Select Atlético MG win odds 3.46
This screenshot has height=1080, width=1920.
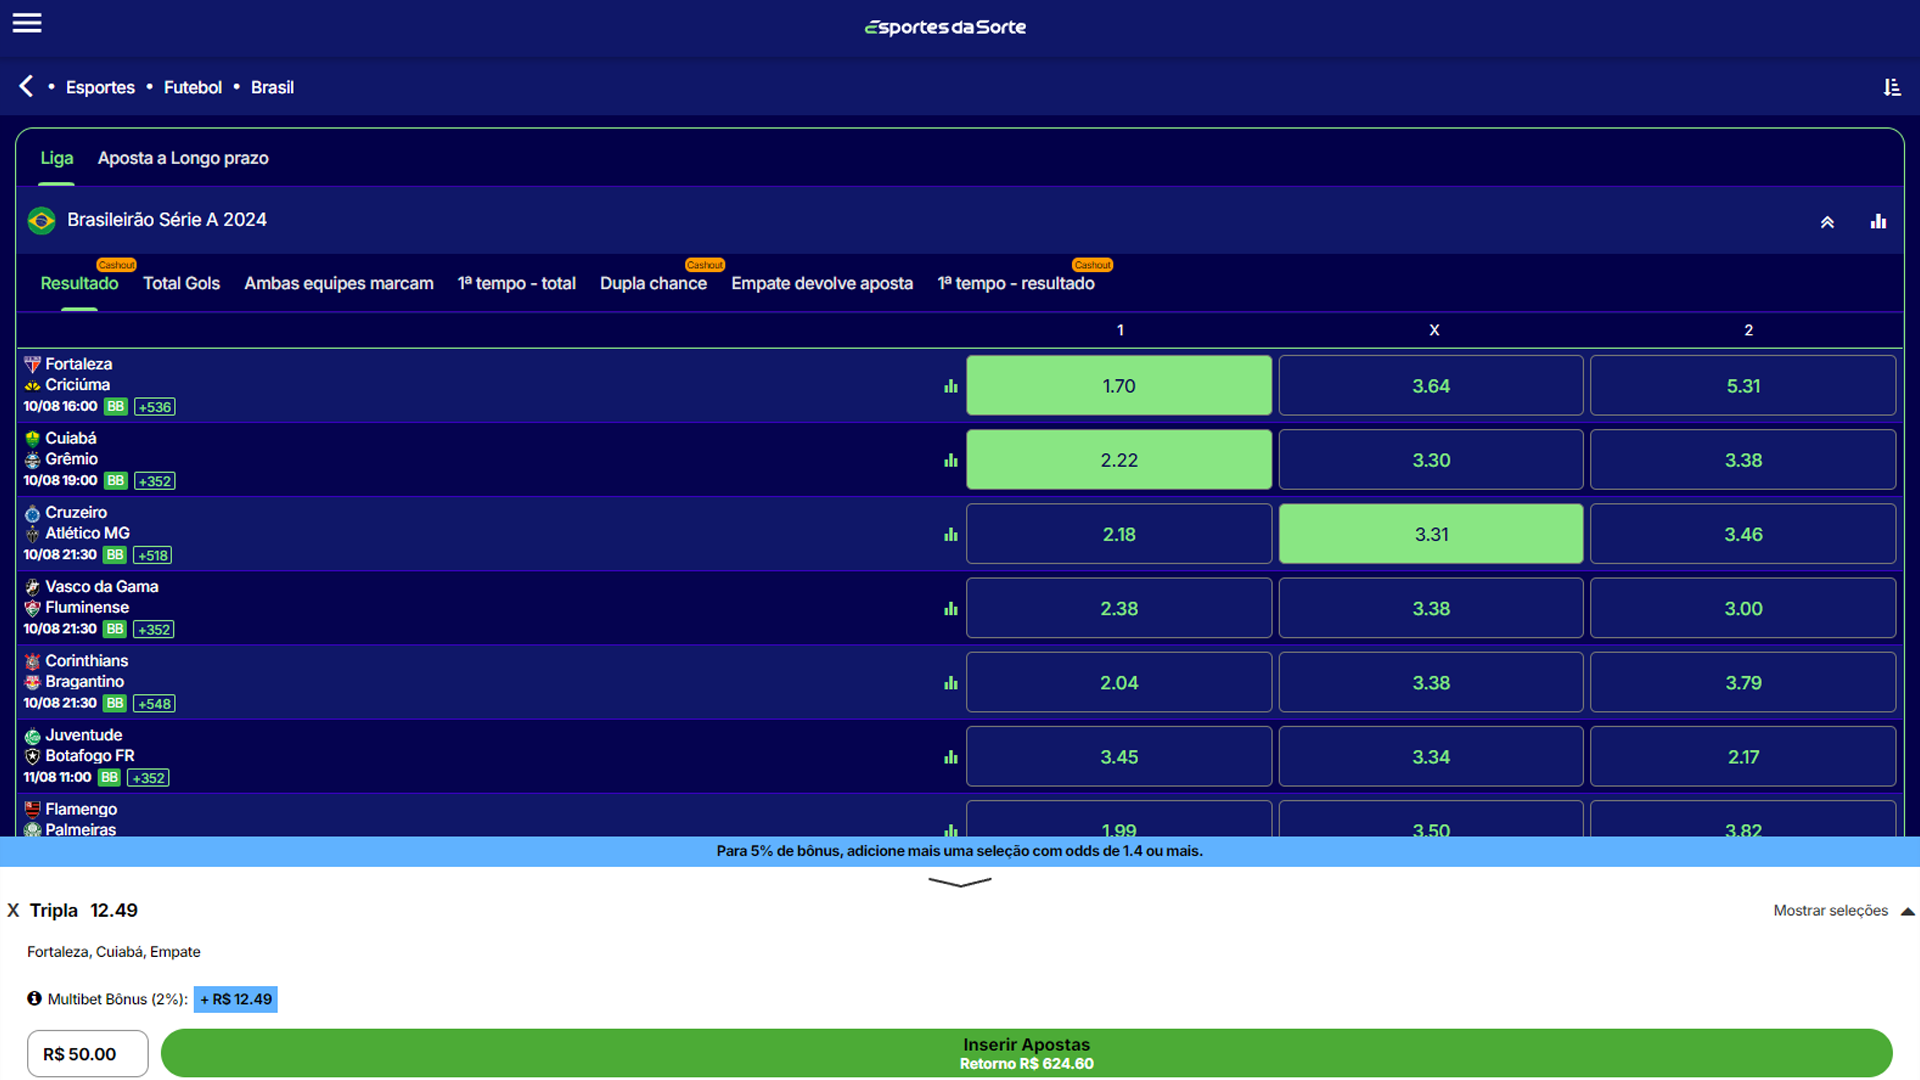coord(1743,533)
